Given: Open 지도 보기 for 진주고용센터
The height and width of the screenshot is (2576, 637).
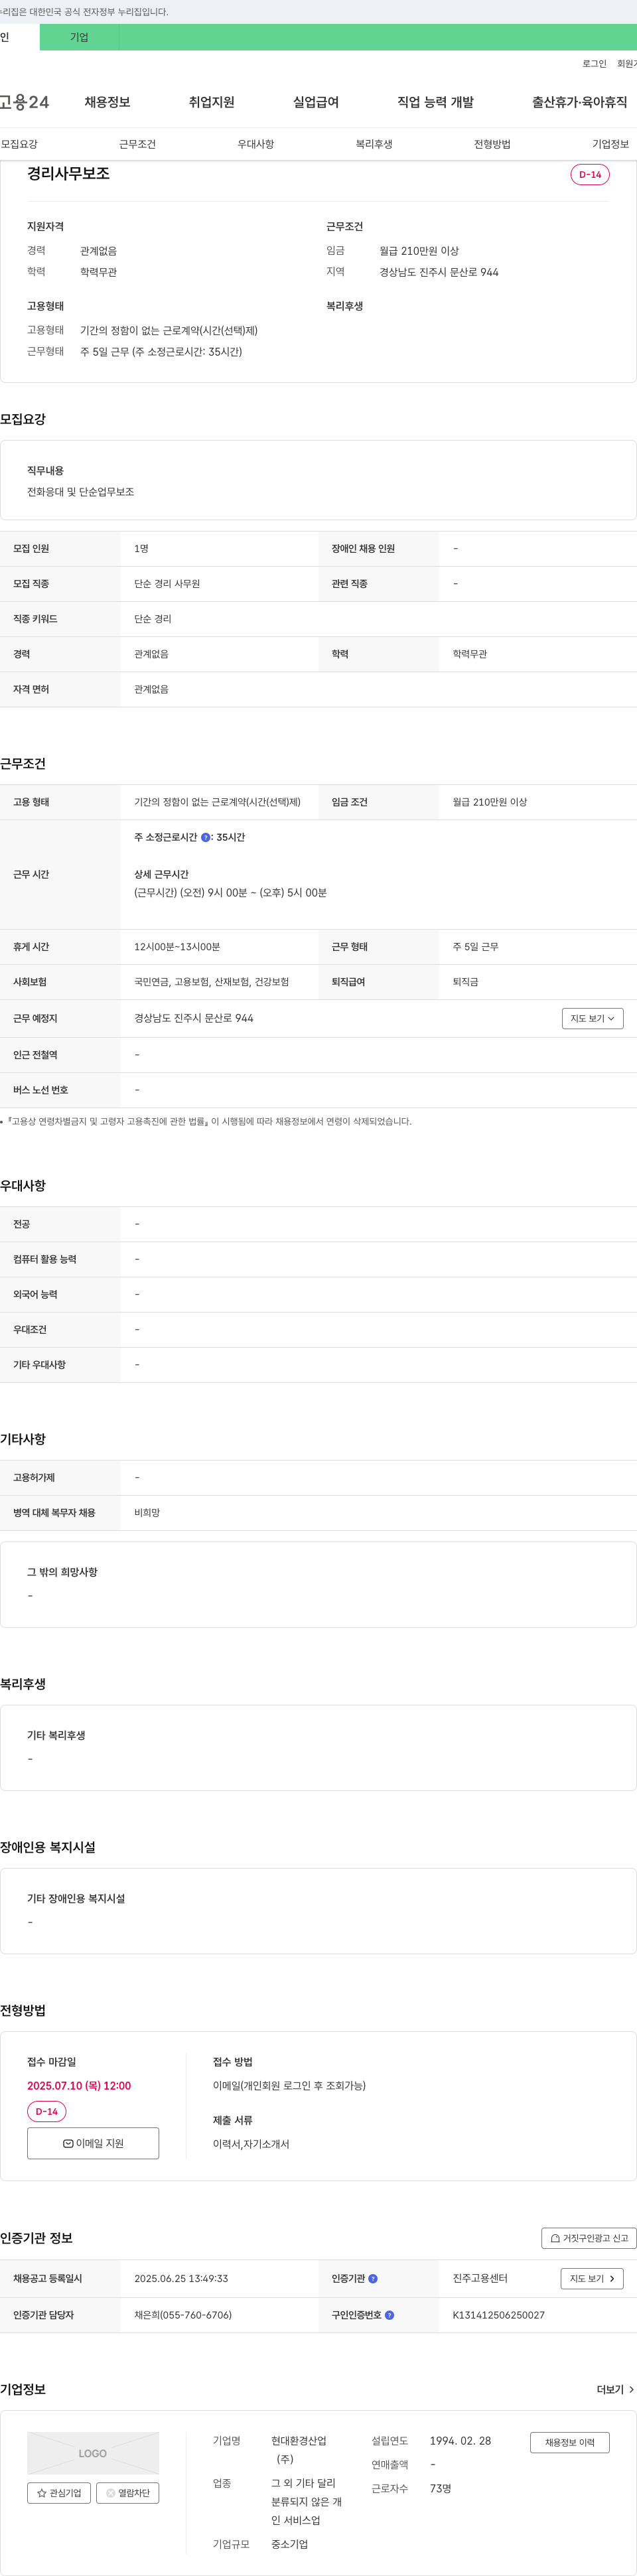Looking at the screenshot, I should [x=592, y=2279].
